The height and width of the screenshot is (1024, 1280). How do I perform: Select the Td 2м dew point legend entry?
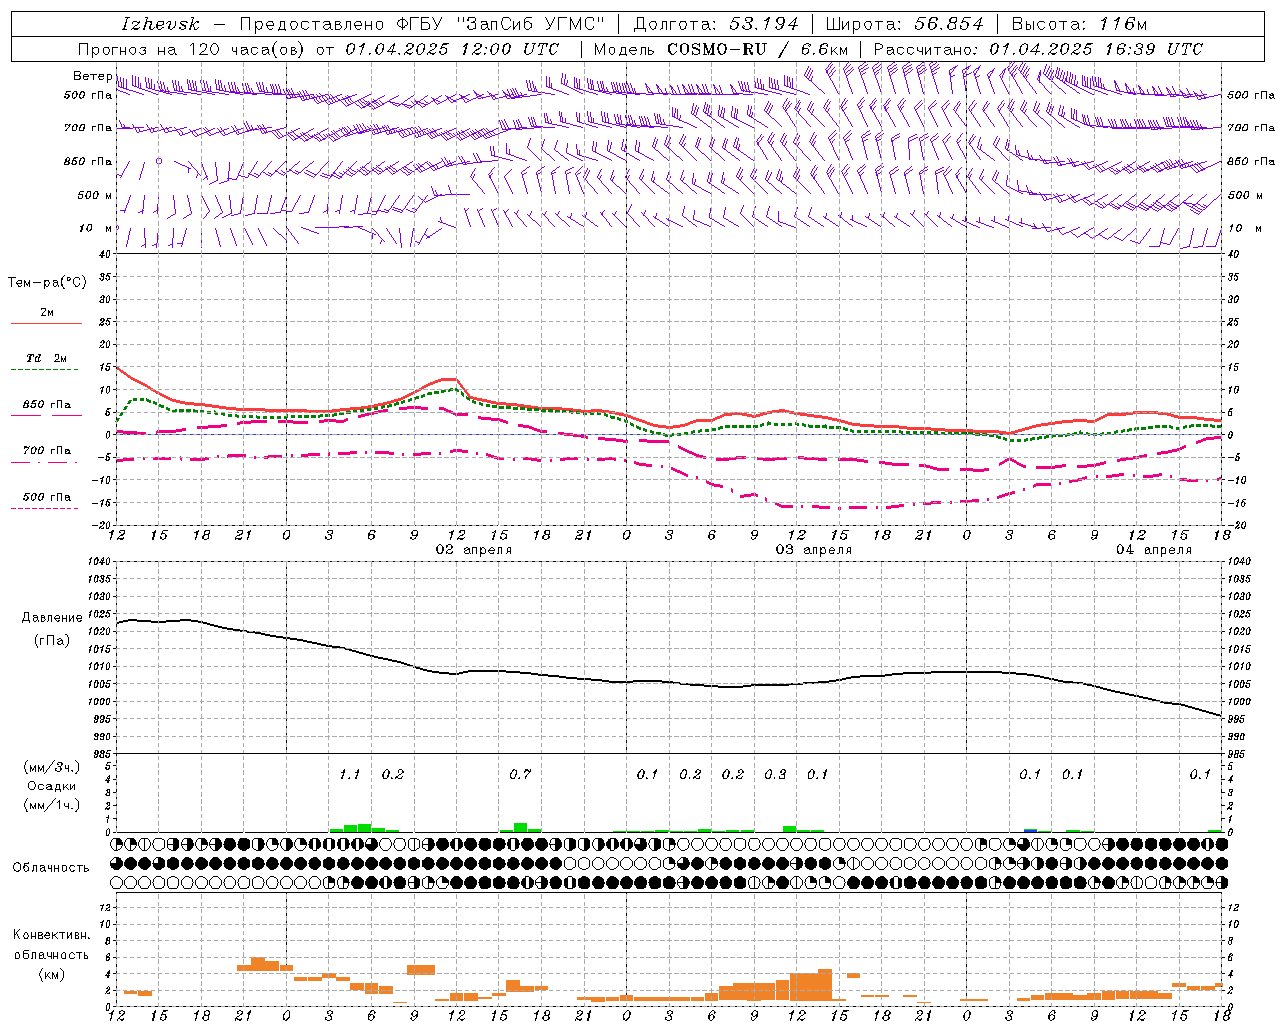[x=47, y=358]
